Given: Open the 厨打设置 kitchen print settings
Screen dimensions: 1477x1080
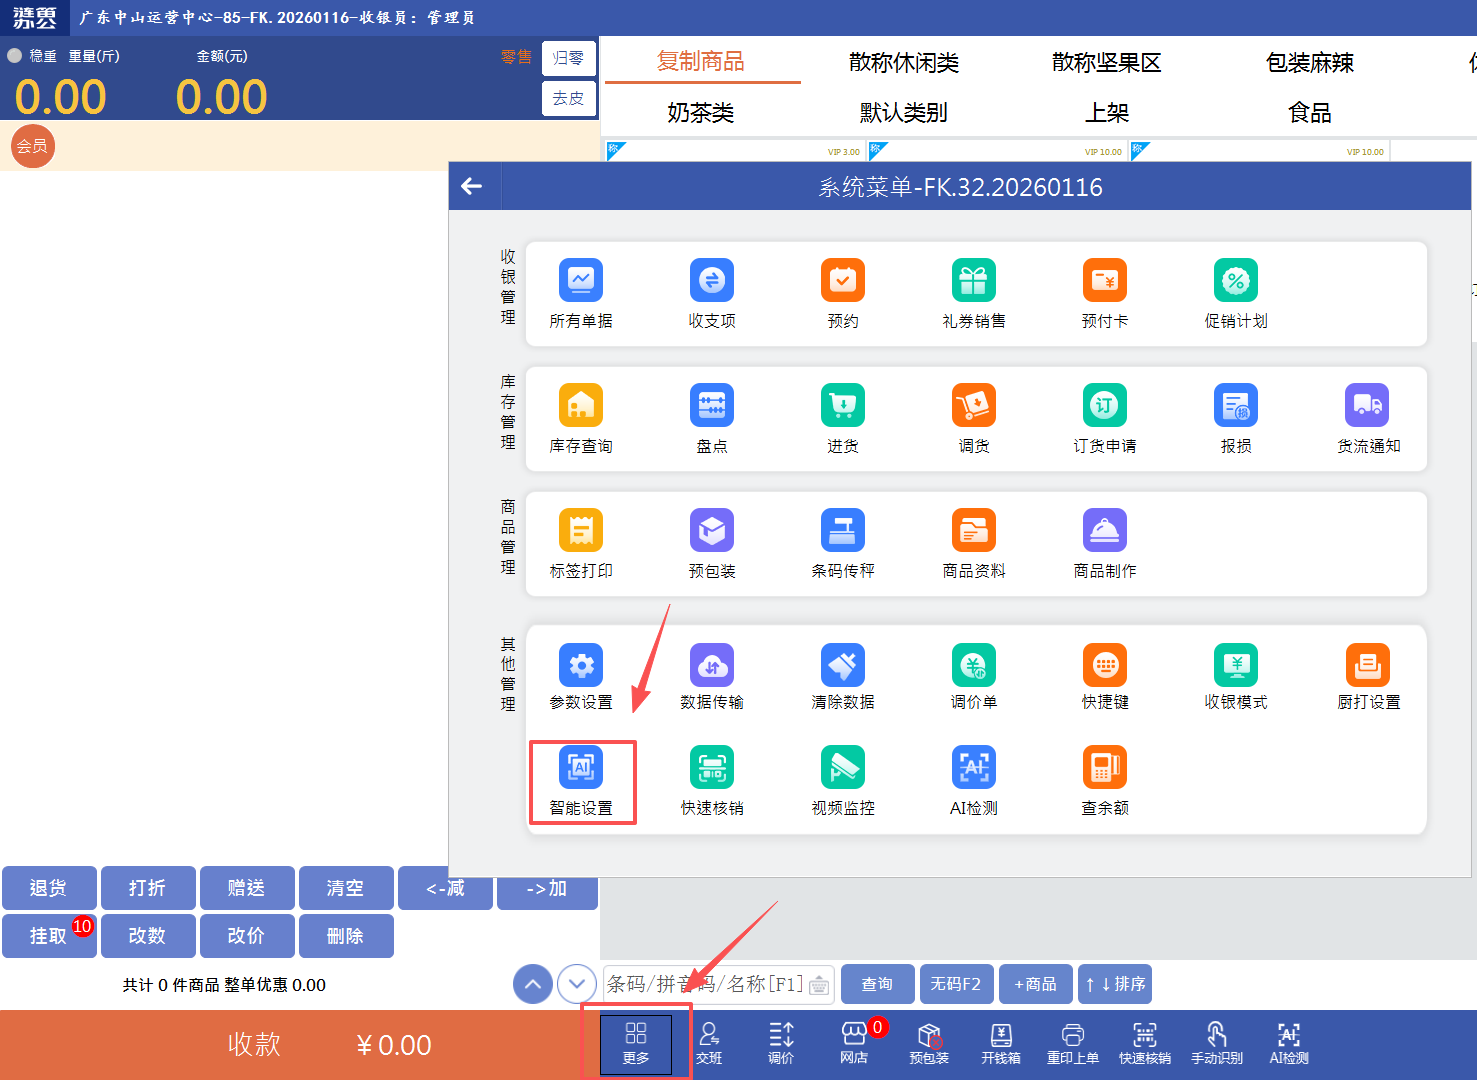Looking at the screenshot, I should pyautogui.click(x=1367, y=677).
